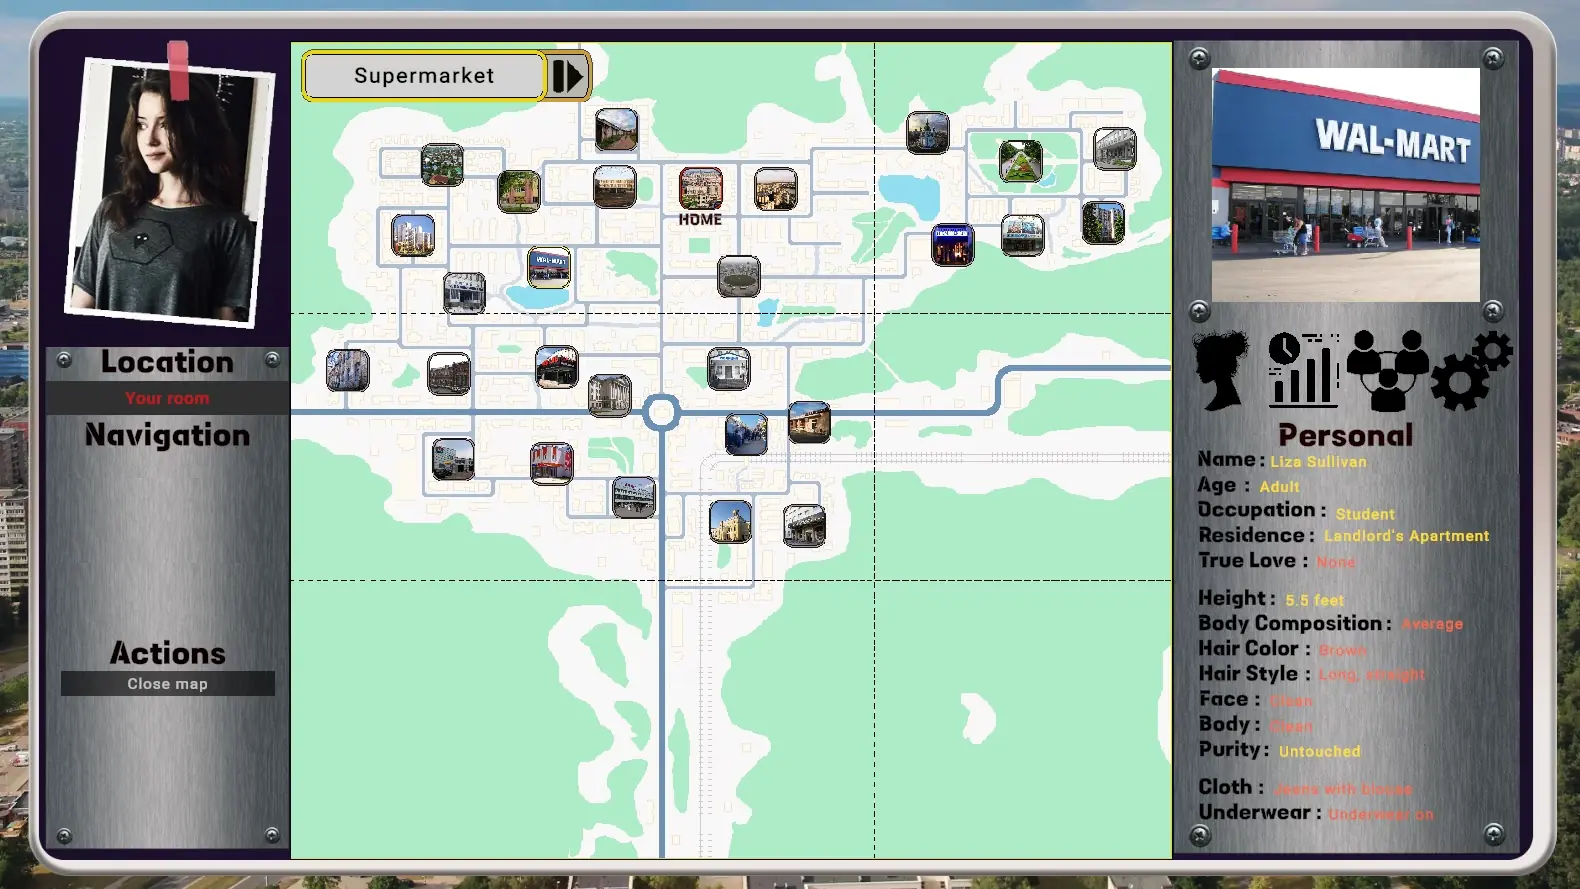The image size is (1580, 889).
Task: Click the HOME location icon on map
Action: (x=700, y=188)
